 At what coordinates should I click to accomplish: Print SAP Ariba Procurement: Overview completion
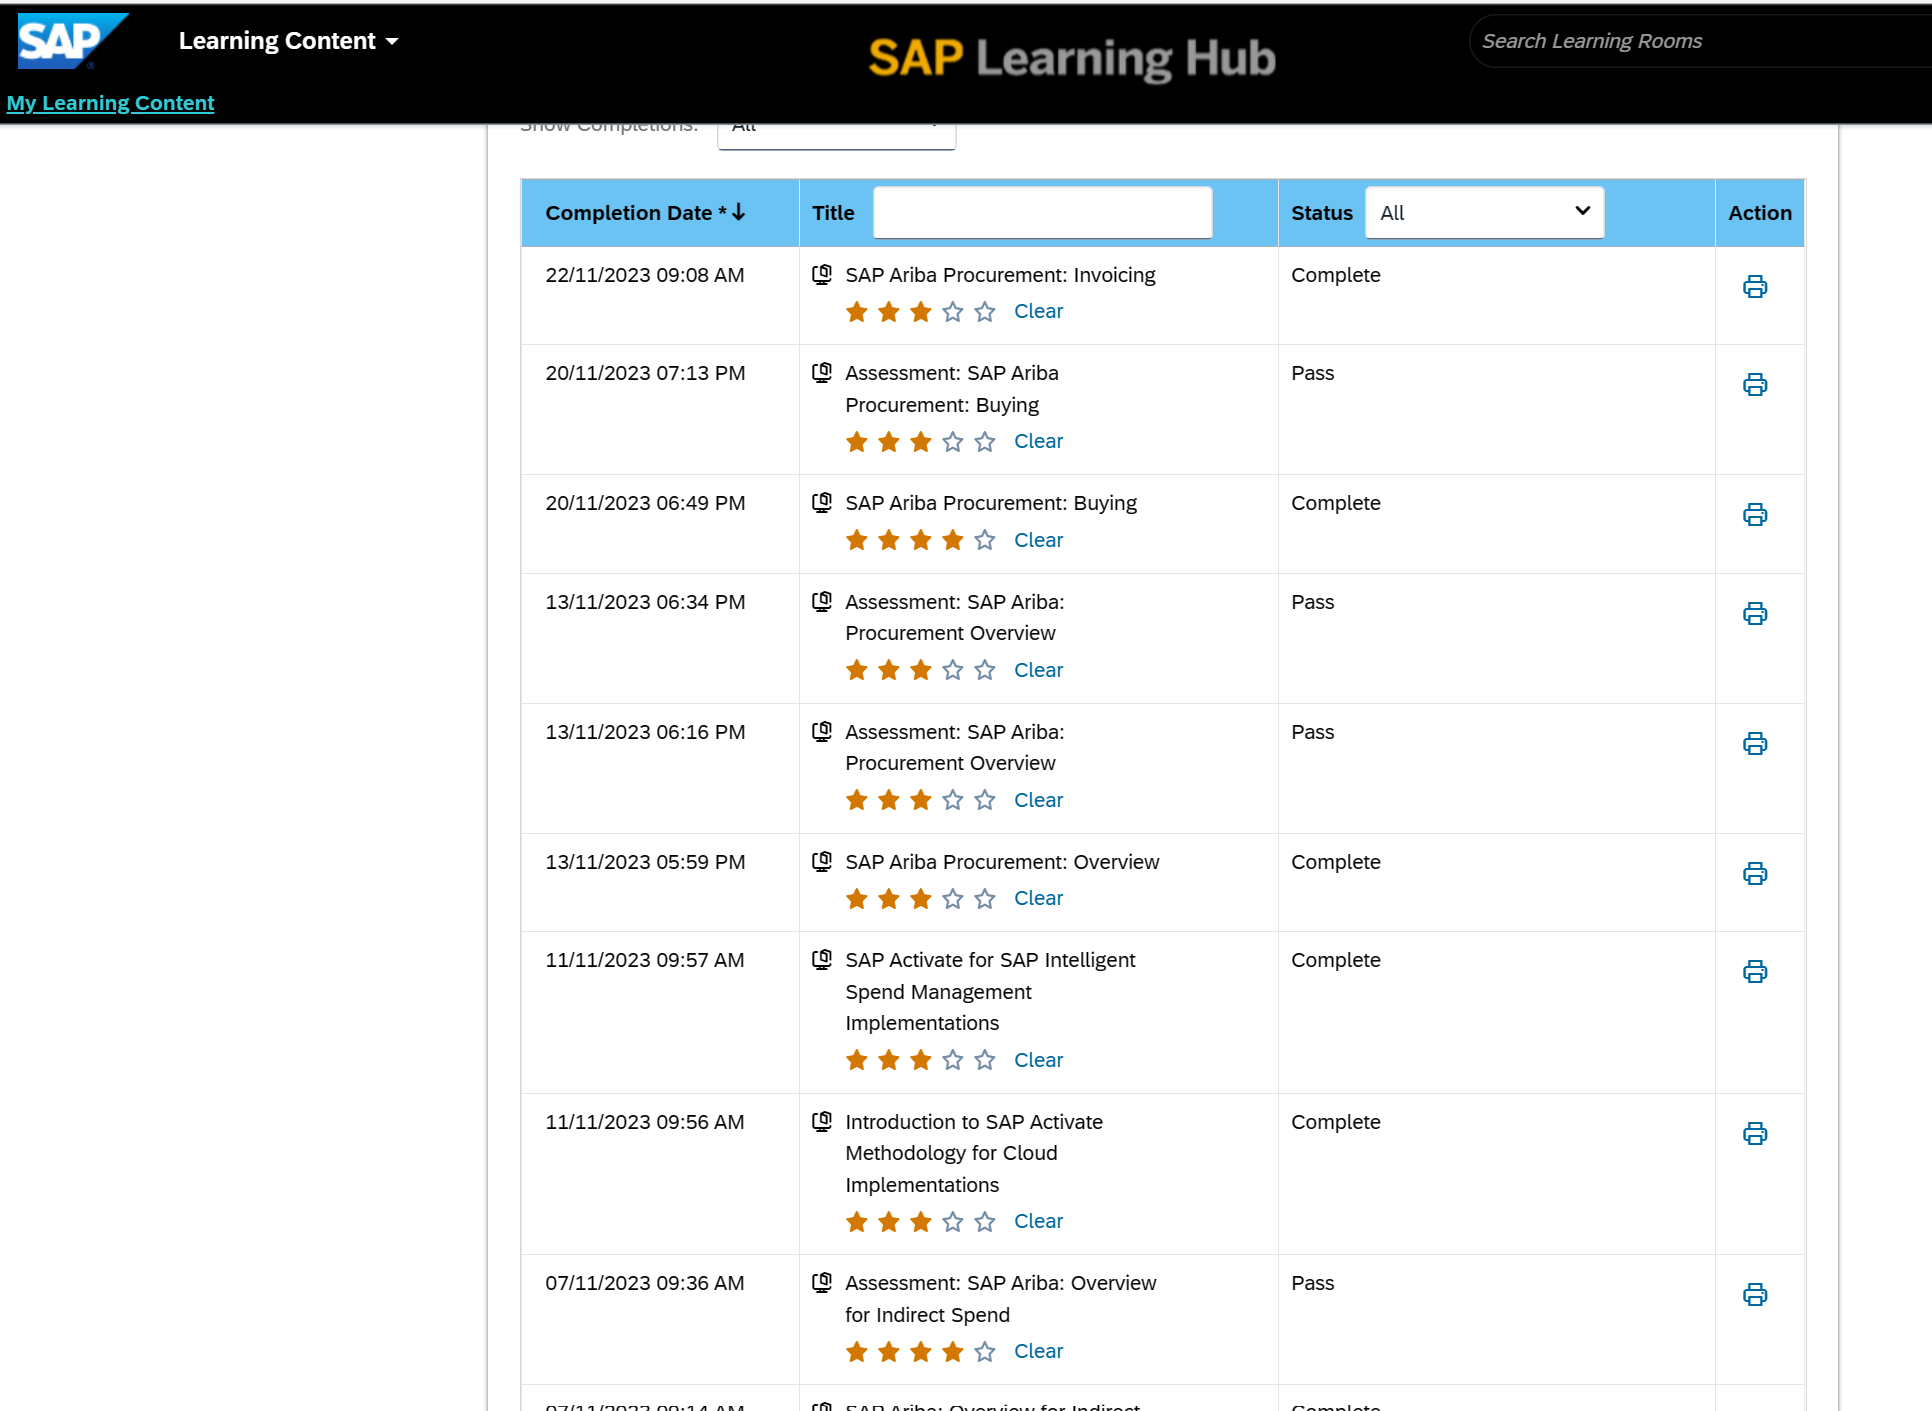(1755, 874)
